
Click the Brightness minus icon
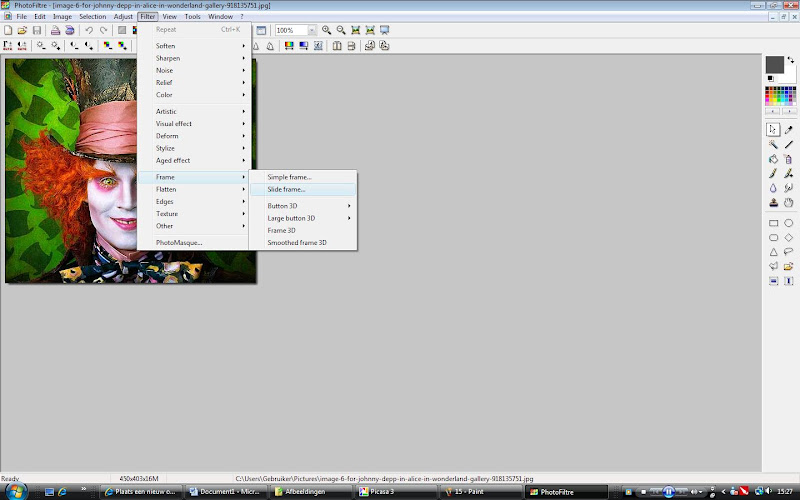41,46
